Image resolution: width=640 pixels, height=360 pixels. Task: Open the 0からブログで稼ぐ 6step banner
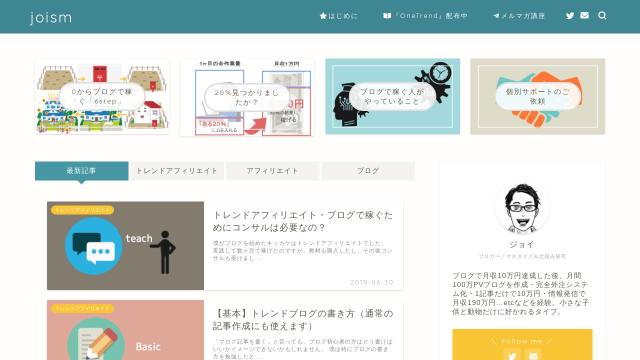point(102,96)
